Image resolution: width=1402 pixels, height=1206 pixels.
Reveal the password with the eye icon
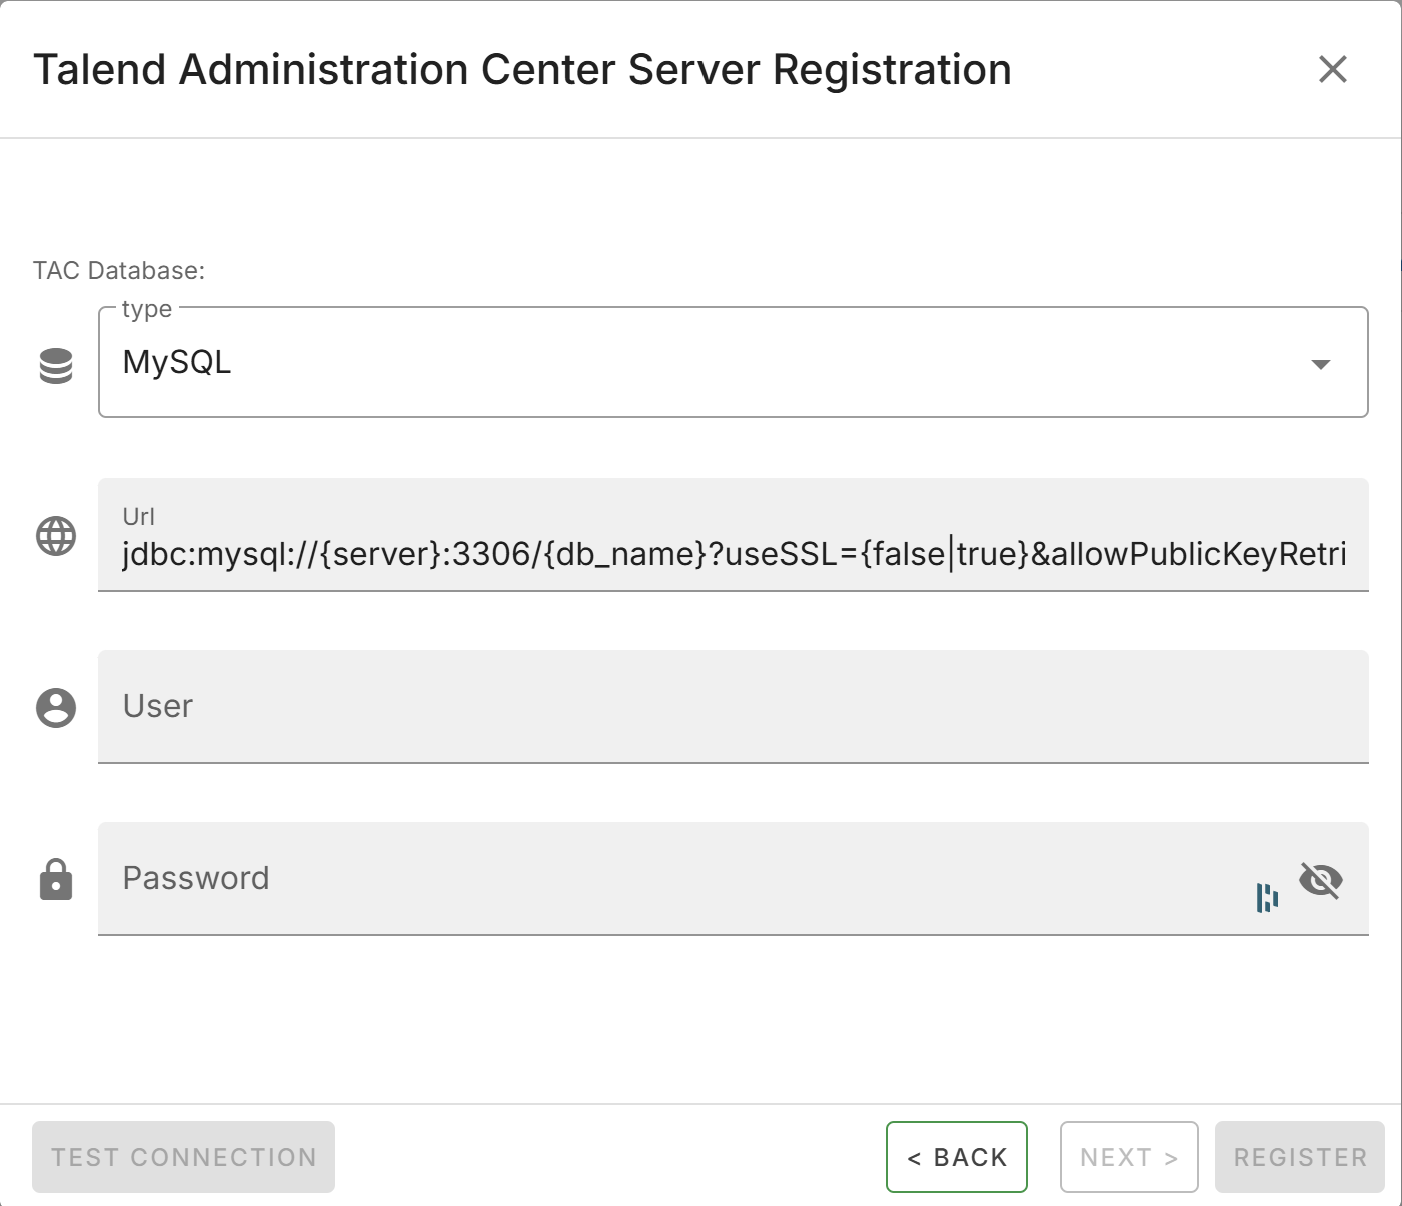[1322, 879]
